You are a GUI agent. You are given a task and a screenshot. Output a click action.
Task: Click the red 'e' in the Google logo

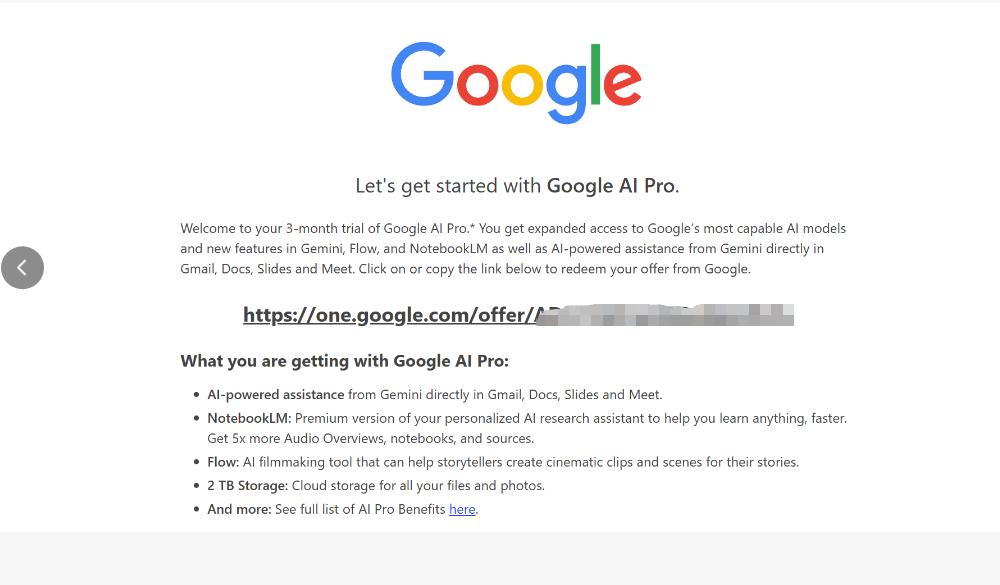coord(622,84)
